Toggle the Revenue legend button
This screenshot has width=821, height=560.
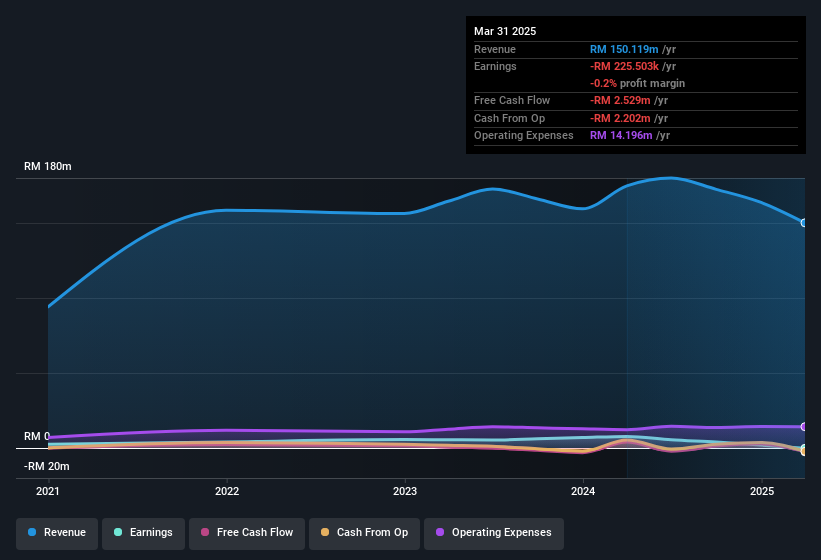pyautogui.click(x=57, y=534)
